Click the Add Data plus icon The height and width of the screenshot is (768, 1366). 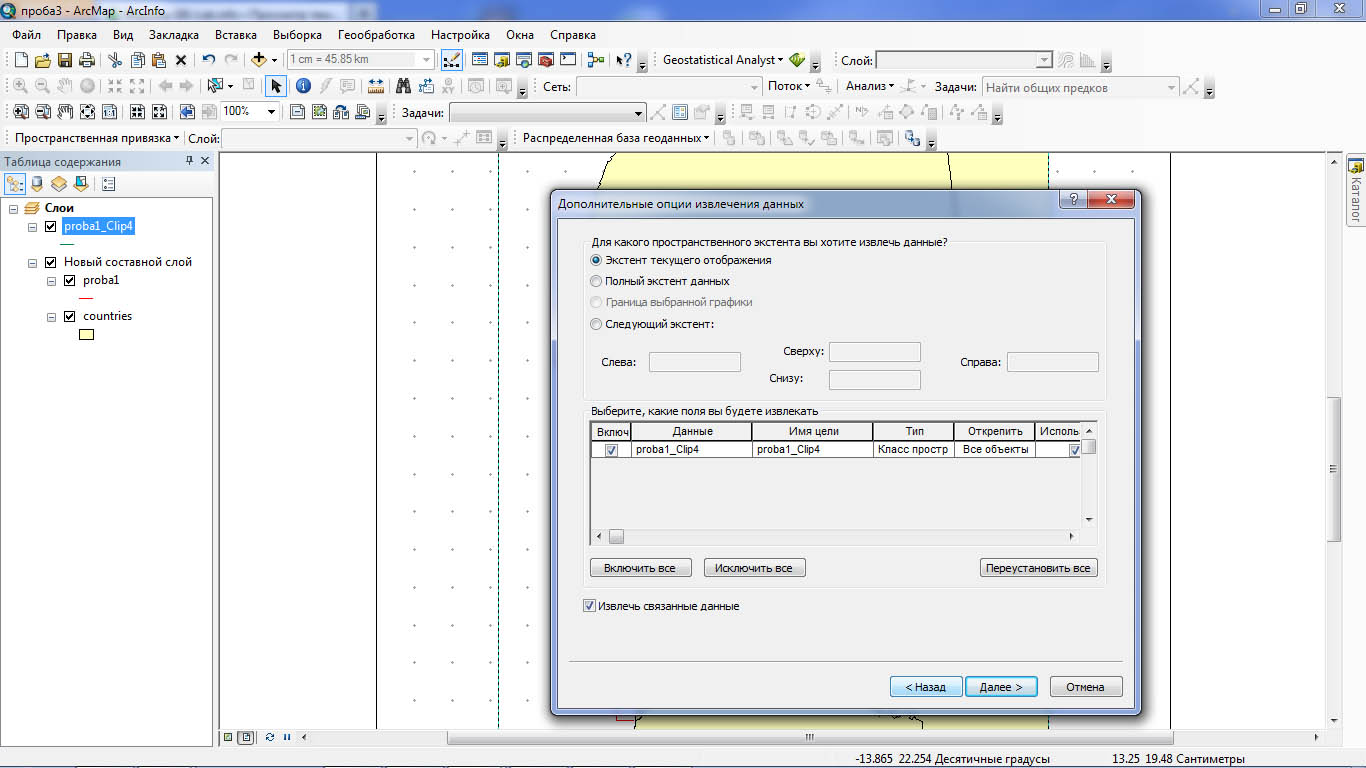[259, 60]
